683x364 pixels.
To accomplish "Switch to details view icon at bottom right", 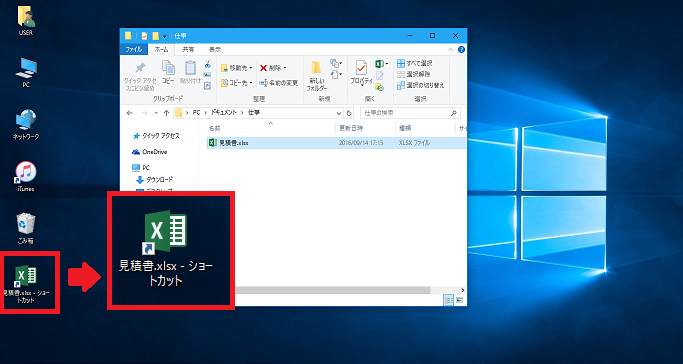I will coord(448,300).
